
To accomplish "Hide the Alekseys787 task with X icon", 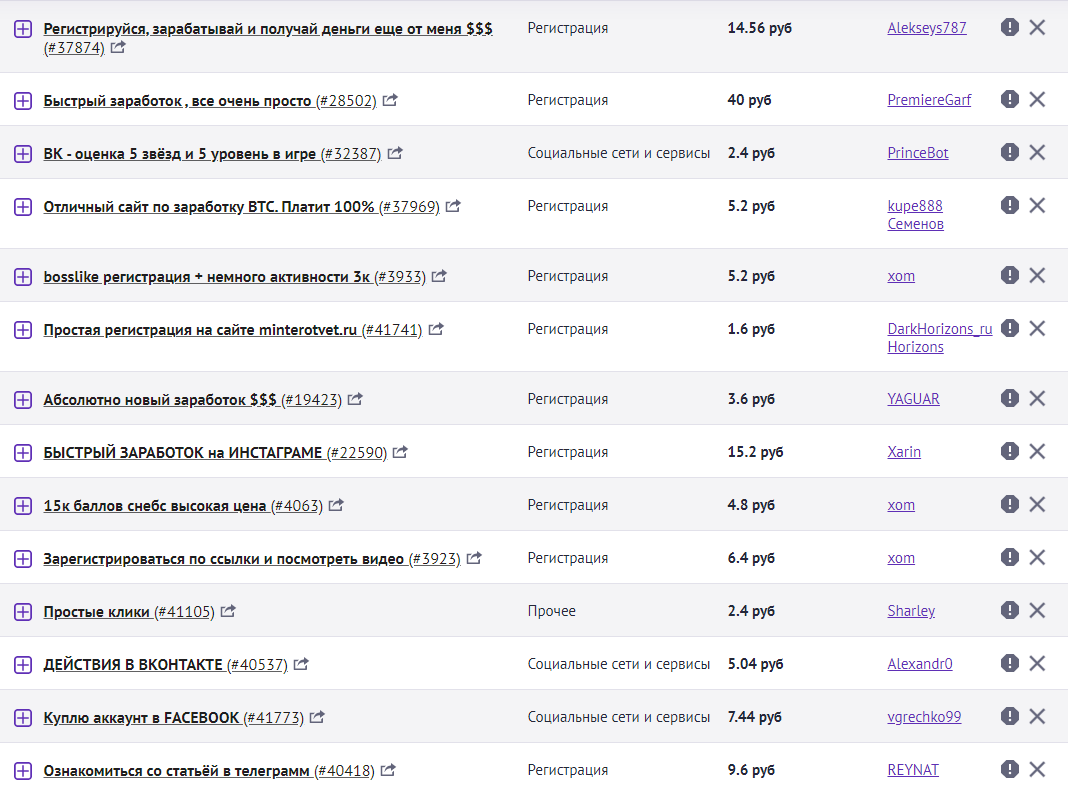I will coord(1037,27).
